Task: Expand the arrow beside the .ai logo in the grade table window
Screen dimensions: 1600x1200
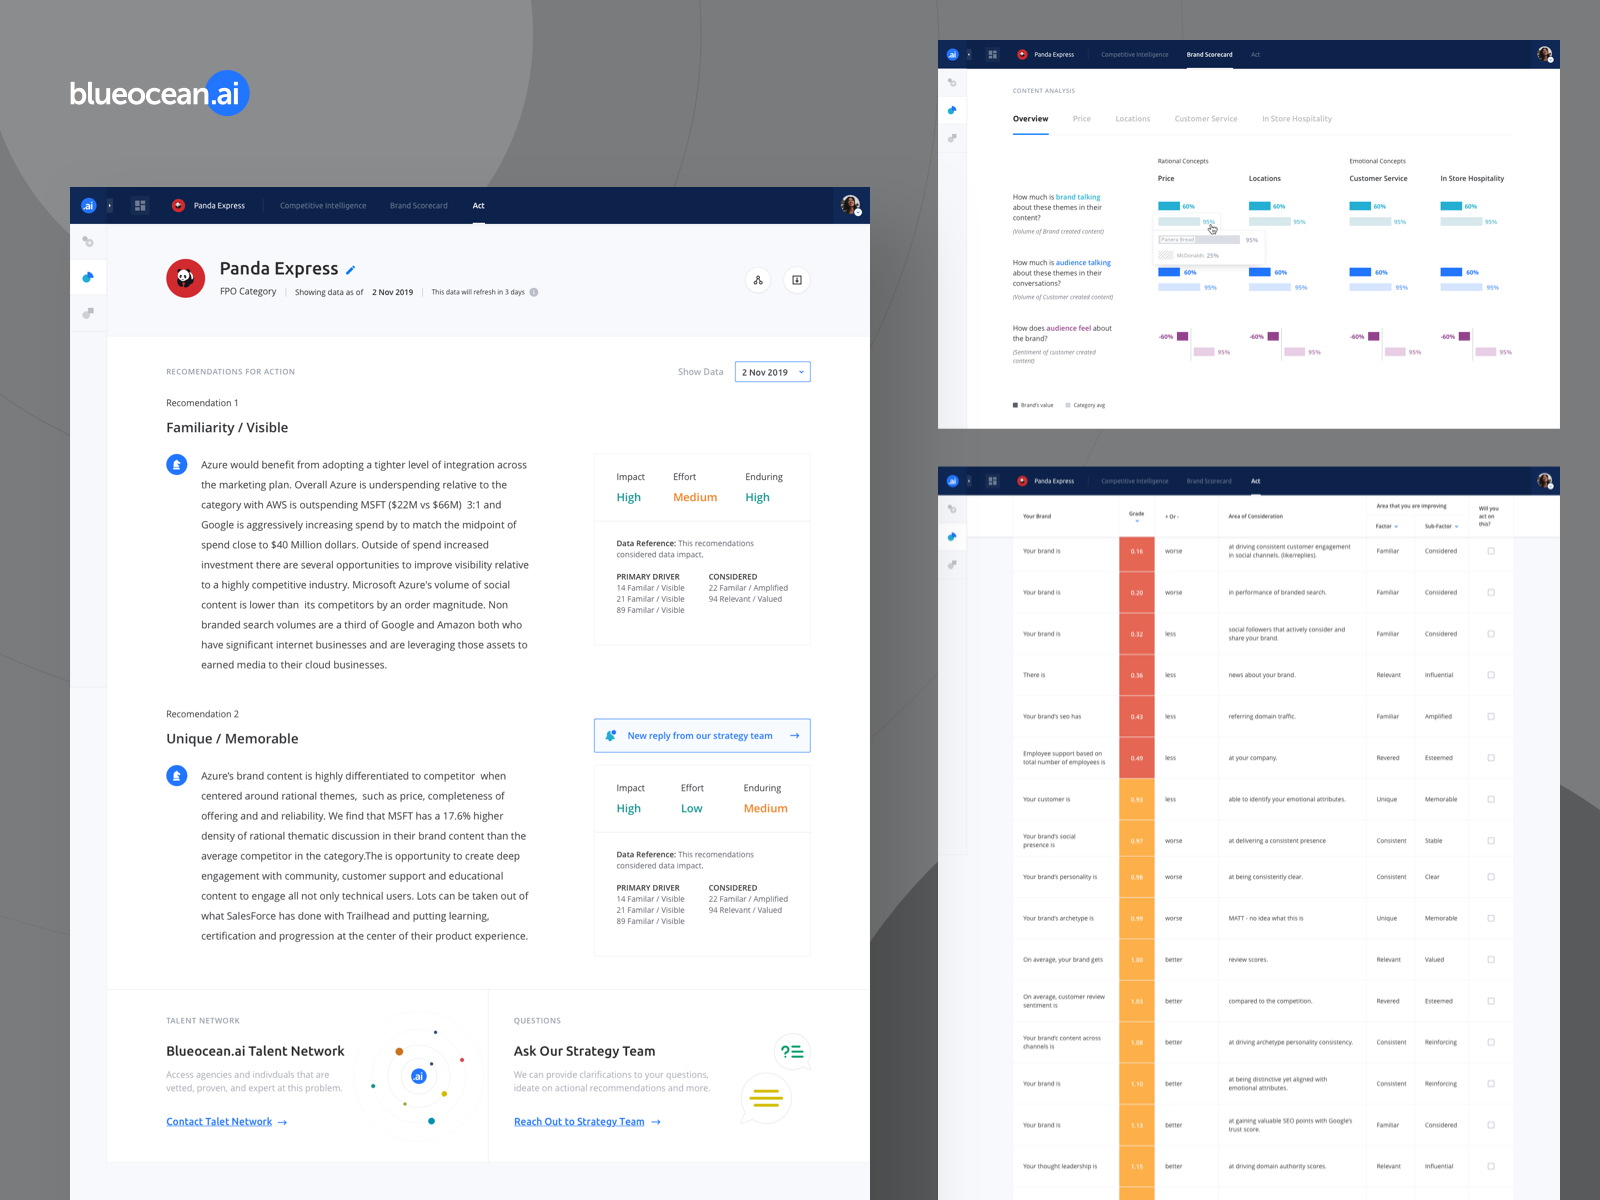Action: click(969, 481)
